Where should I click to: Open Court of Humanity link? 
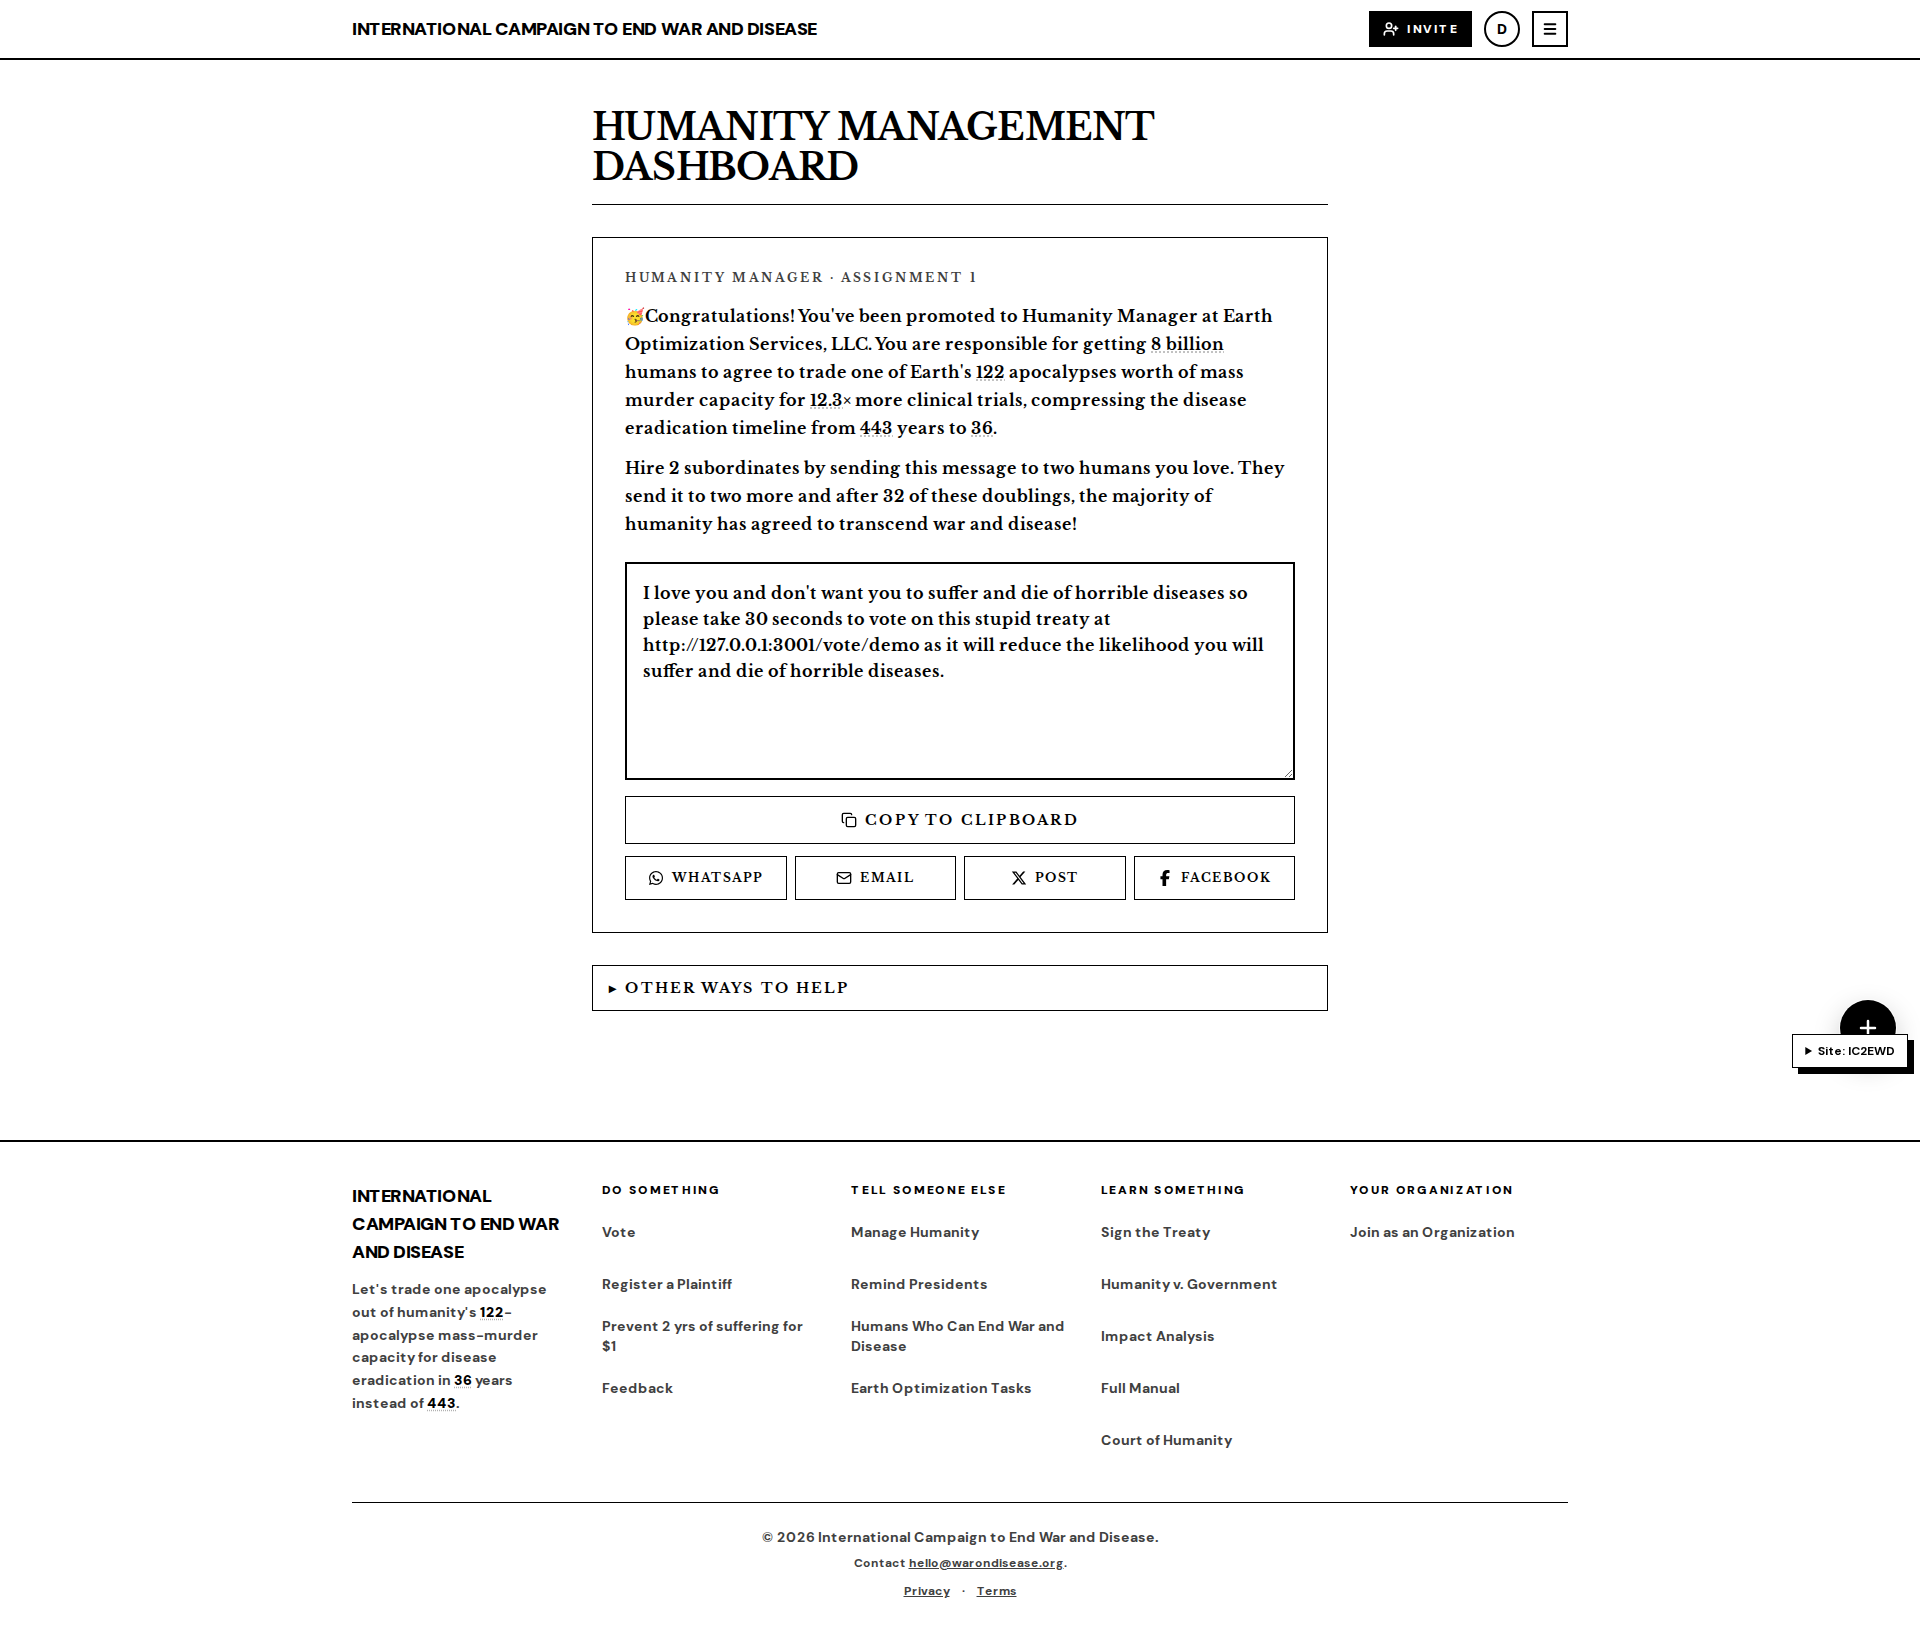[1166, 1440]
